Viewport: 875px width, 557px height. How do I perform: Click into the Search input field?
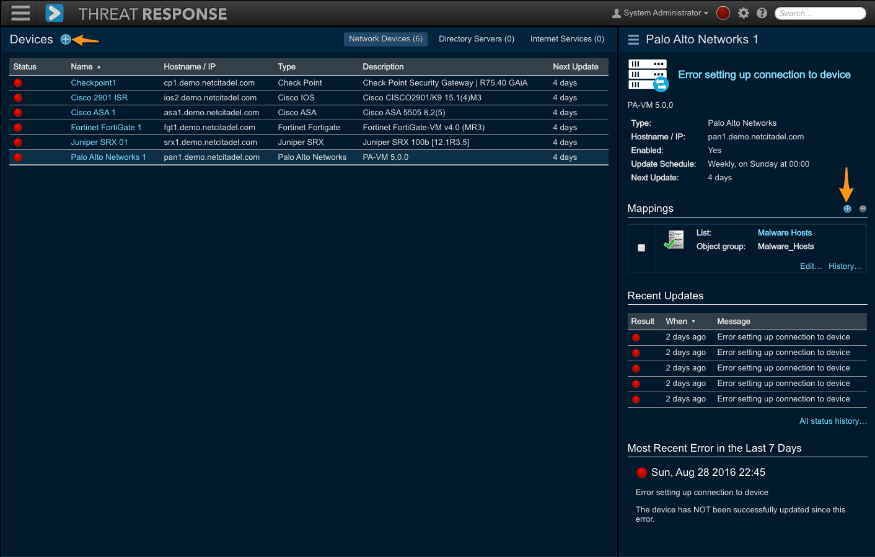pyautogui.click(x=822, y=13)
